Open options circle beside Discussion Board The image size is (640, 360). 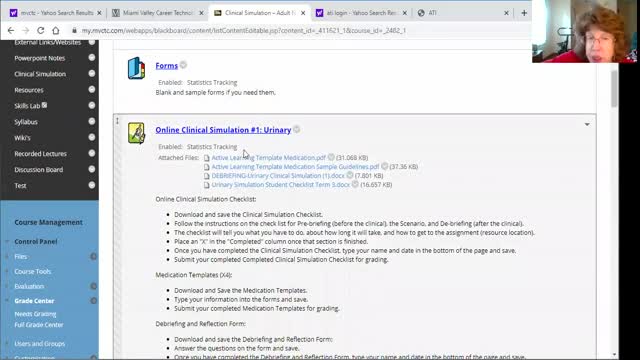coord(92,169)
